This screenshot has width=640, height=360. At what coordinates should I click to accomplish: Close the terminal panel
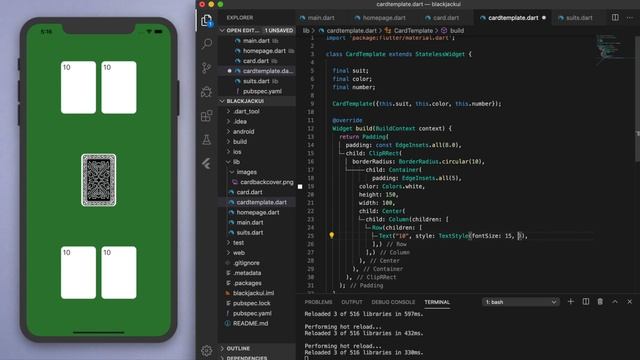pos(629,302)
